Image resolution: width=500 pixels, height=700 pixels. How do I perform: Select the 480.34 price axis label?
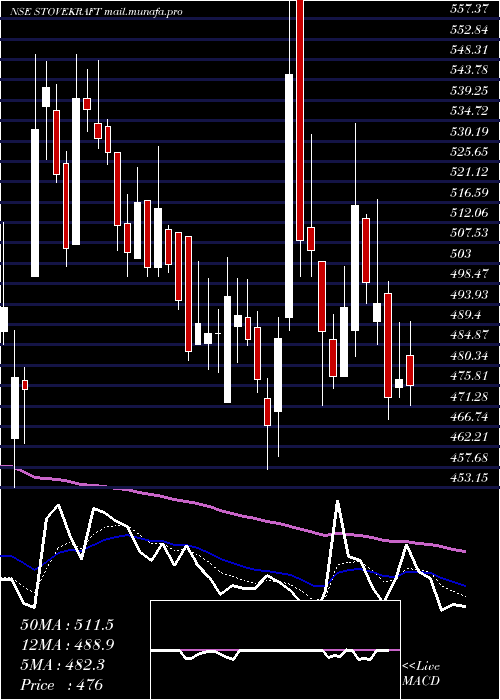469,355
